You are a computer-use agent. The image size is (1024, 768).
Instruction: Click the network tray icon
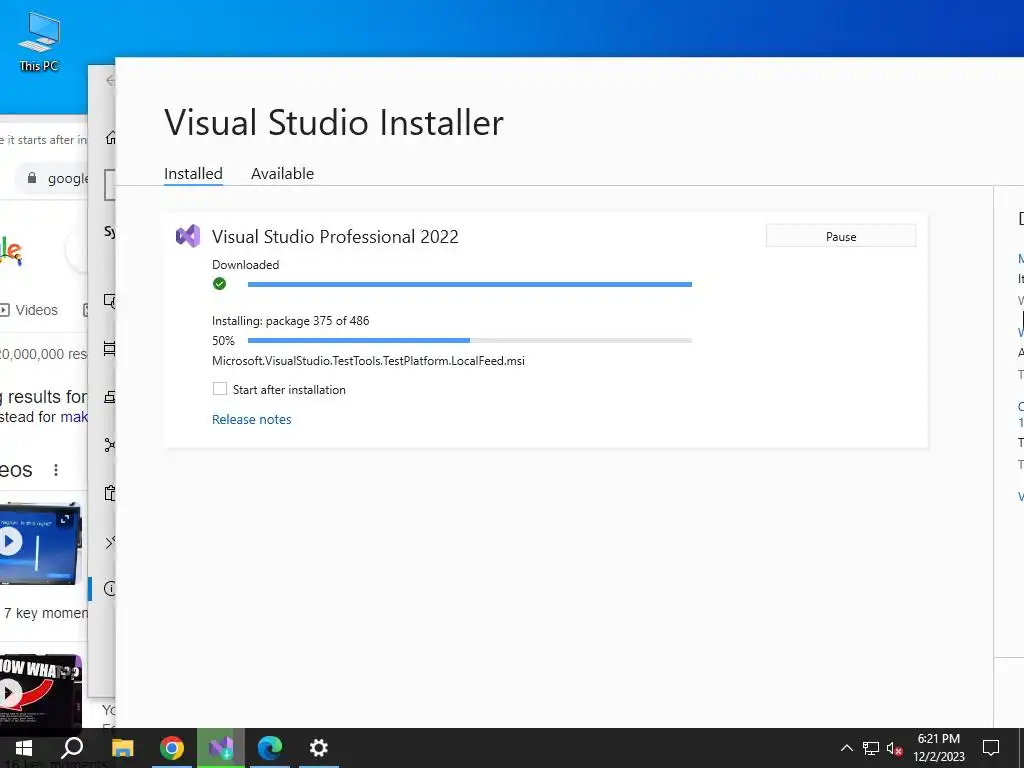tap(871, 748)
